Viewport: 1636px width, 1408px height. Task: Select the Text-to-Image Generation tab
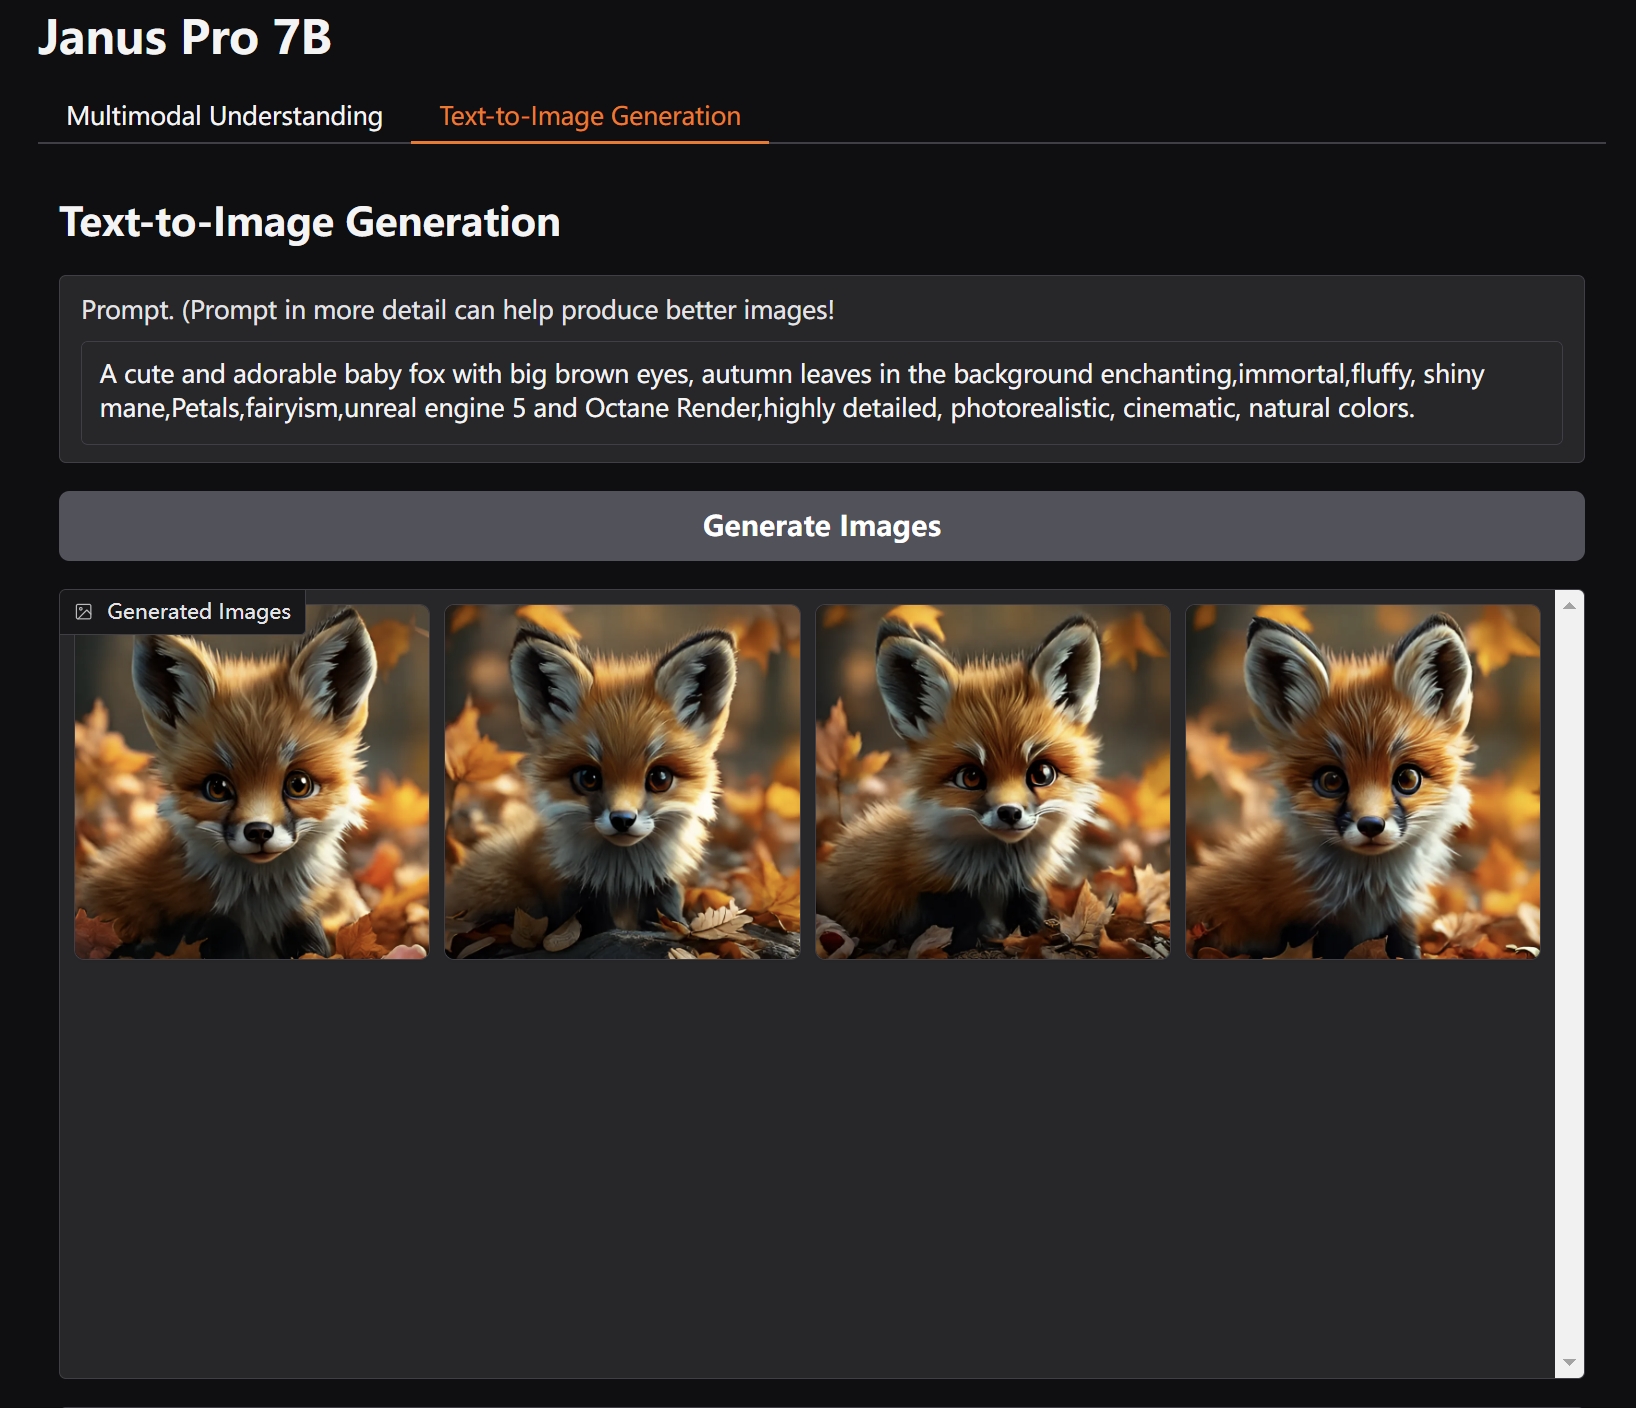click(589, 116)
